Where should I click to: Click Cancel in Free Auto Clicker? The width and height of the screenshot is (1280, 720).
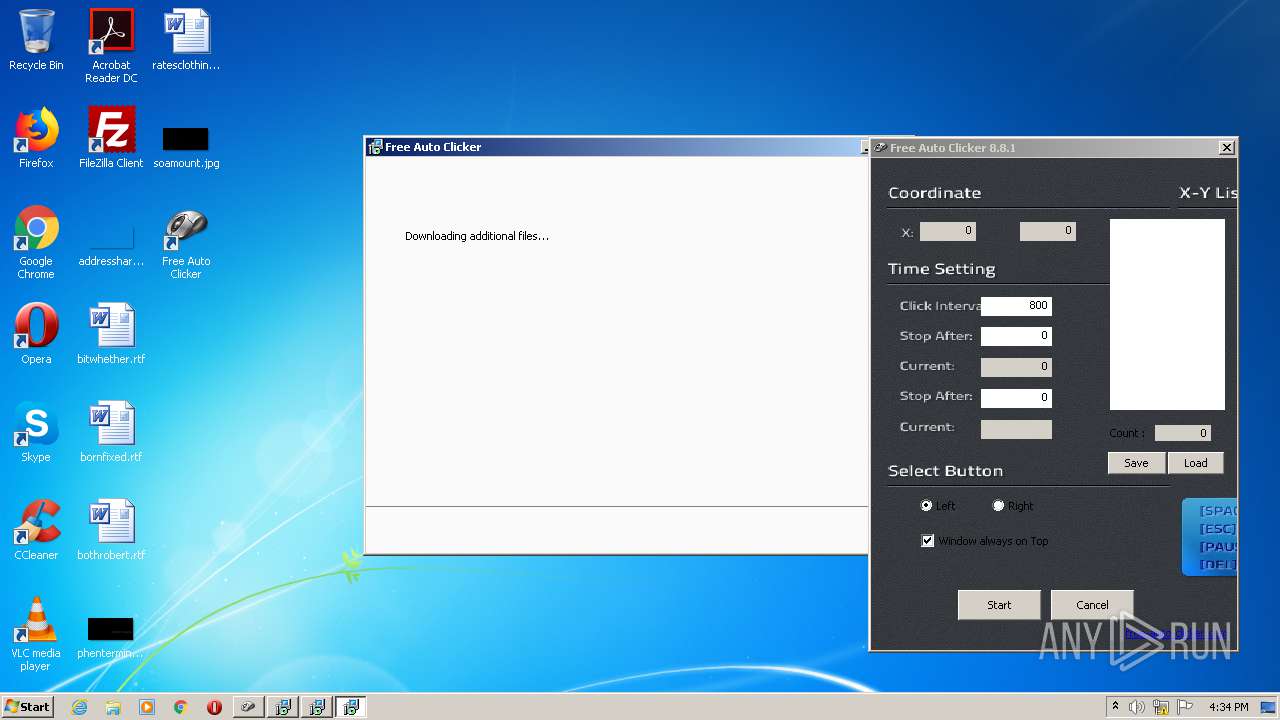click(1092, 605)
